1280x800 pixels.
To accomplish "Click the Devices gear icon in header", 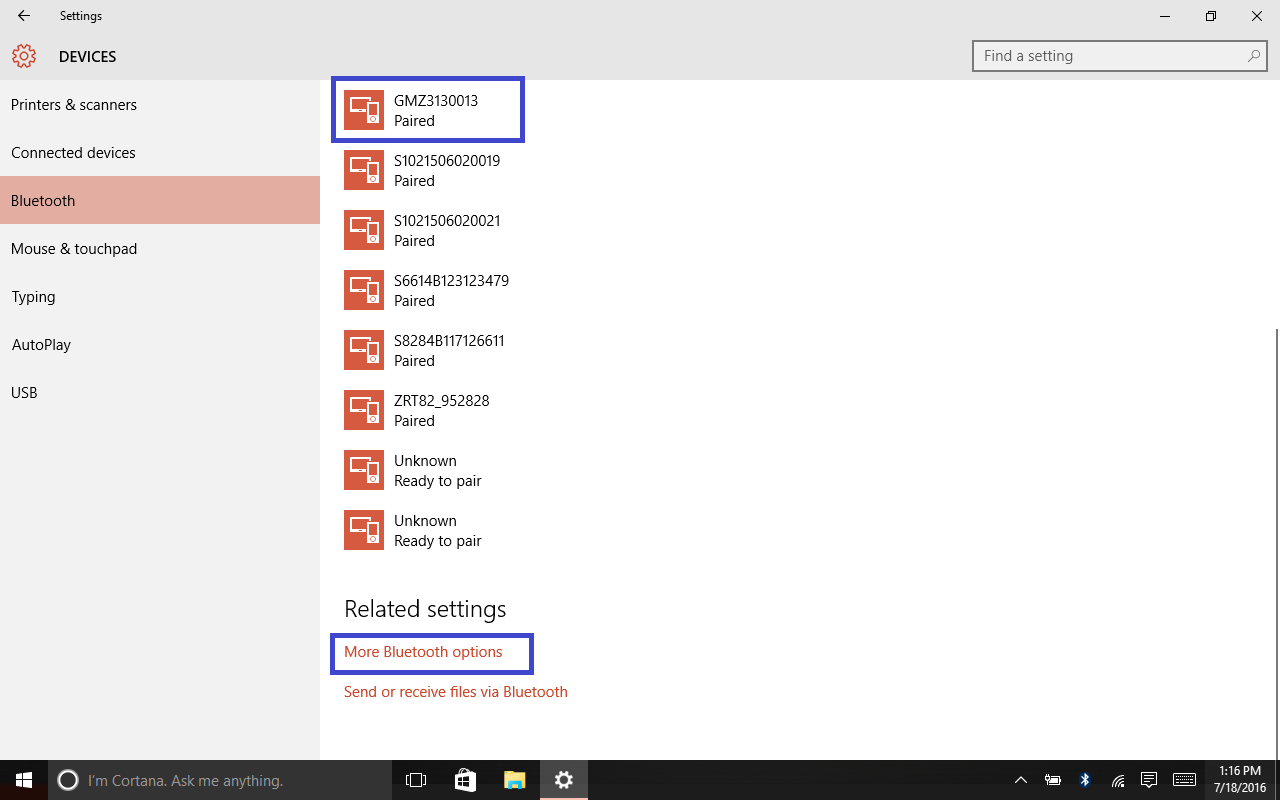I will coord(24,57).
